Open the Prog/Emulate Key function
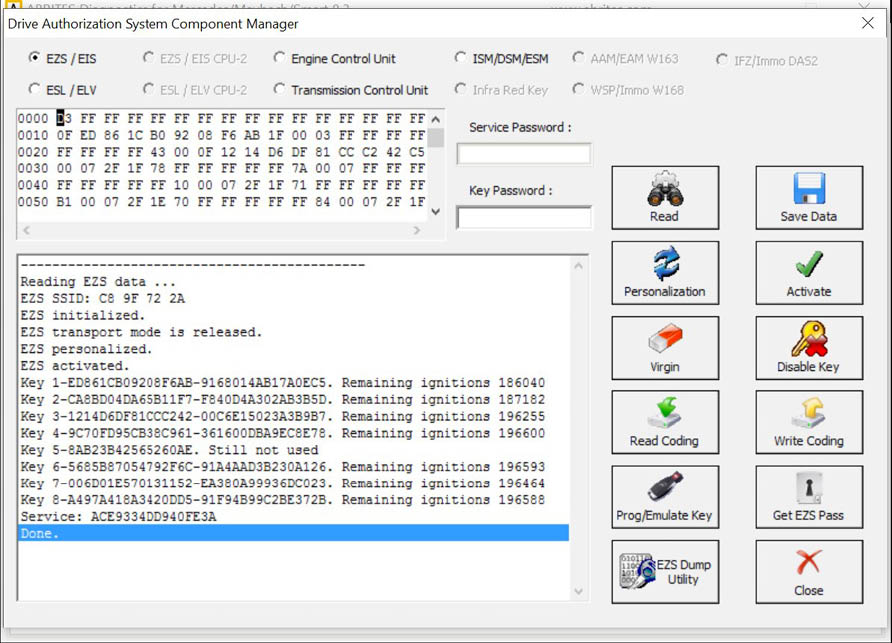 tap(664, 497)
